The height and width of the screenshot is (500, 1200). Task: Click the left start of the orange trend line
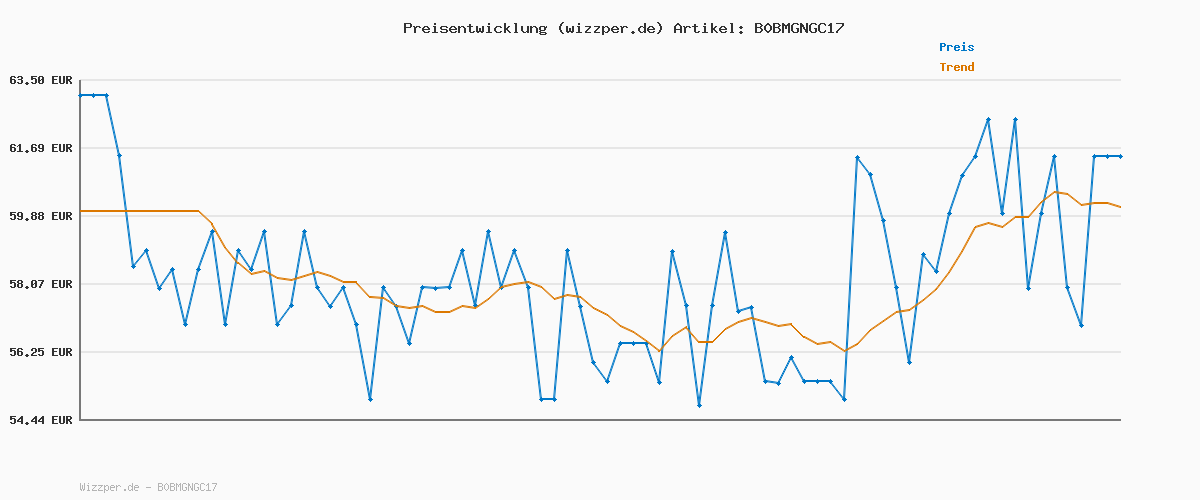[x=81, y=211]
